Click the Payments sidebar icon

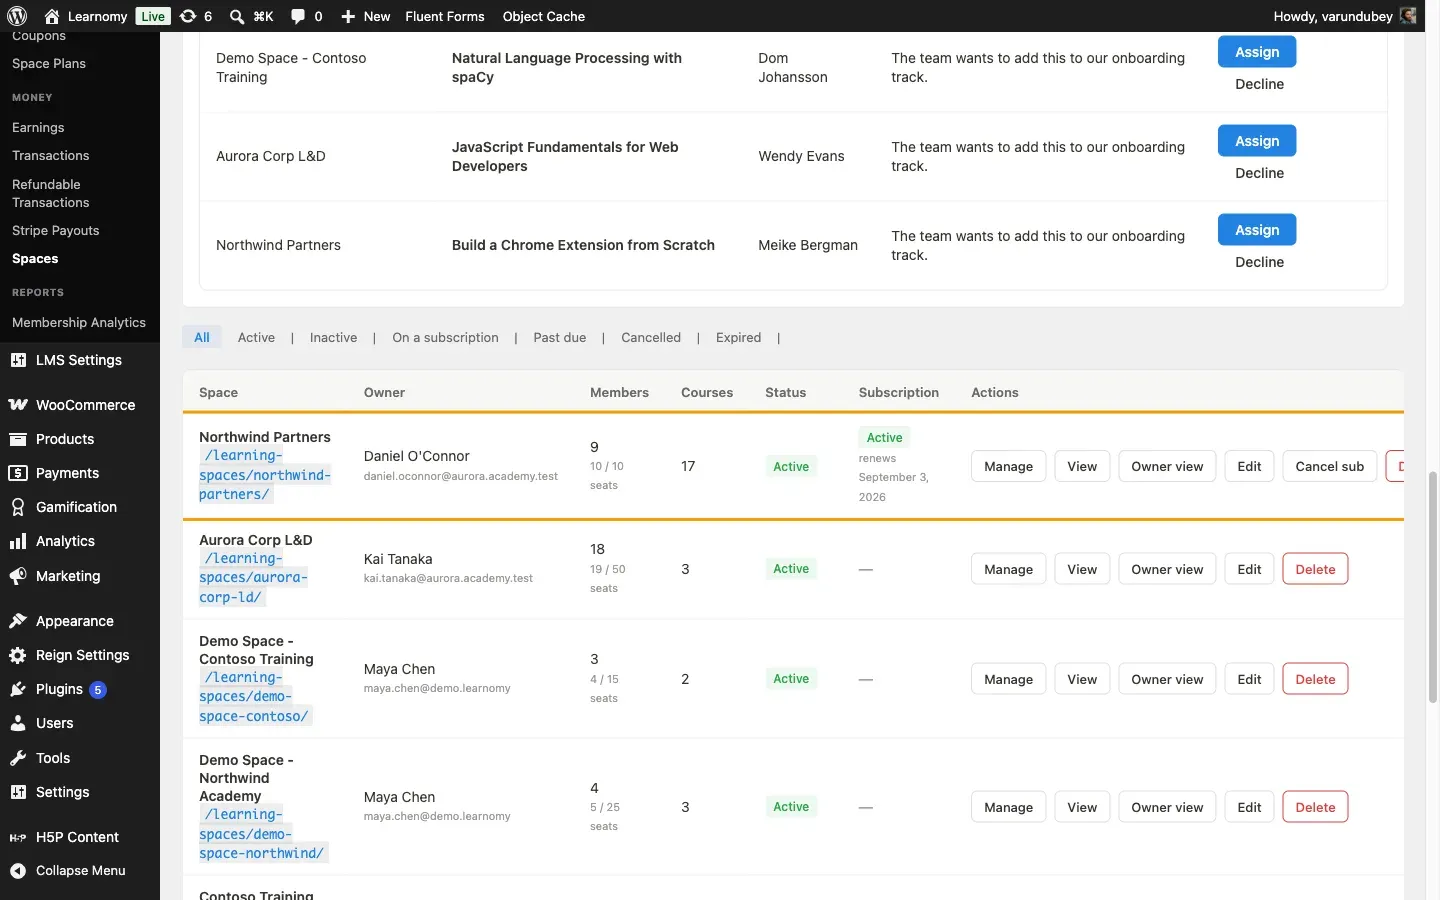18,473
